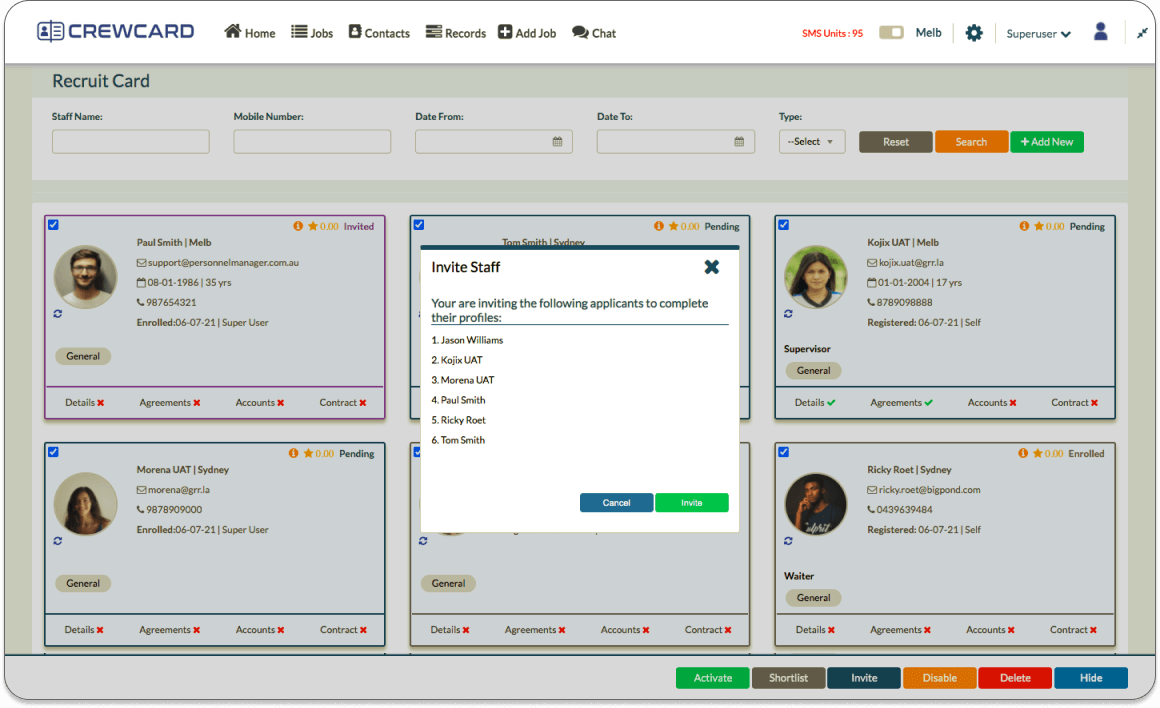Image resolution: width=1160 pixels, height=708 pixels.
Task: Open the Chat section from the navigation bar
Action: [593, 32]
